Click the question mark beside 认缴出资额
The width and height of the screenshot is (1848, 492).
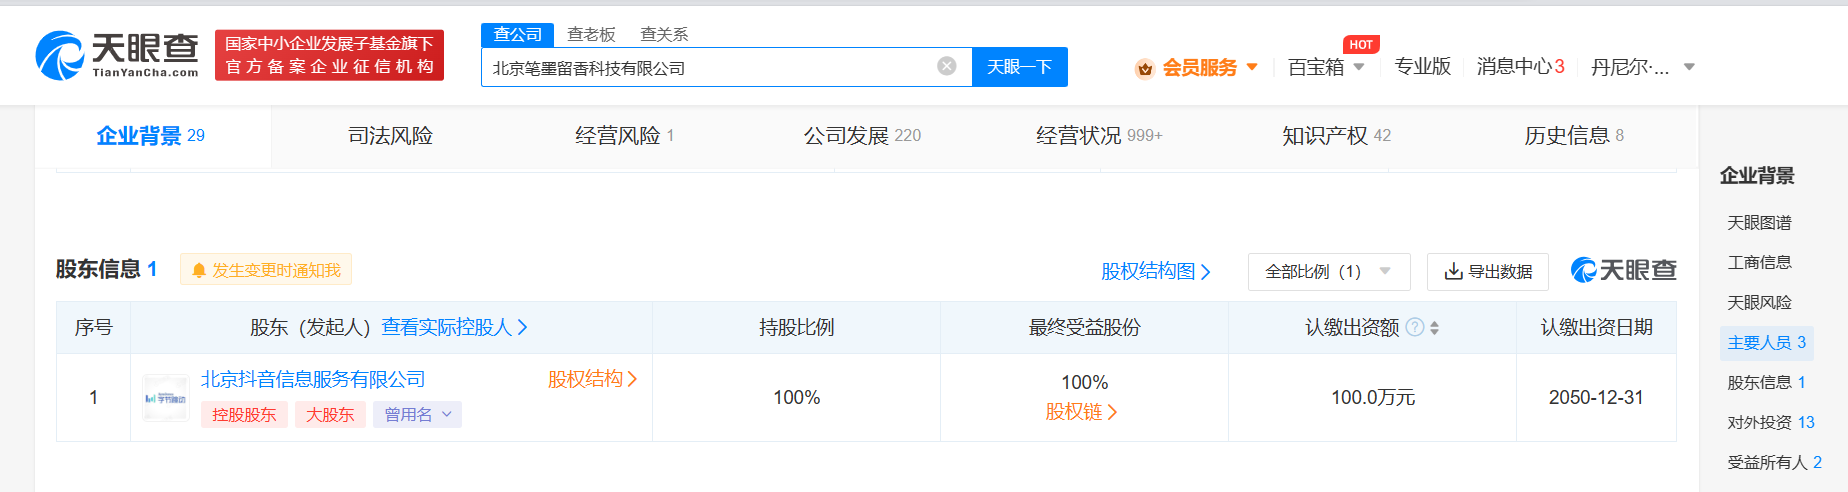[x=1414, y=327]
